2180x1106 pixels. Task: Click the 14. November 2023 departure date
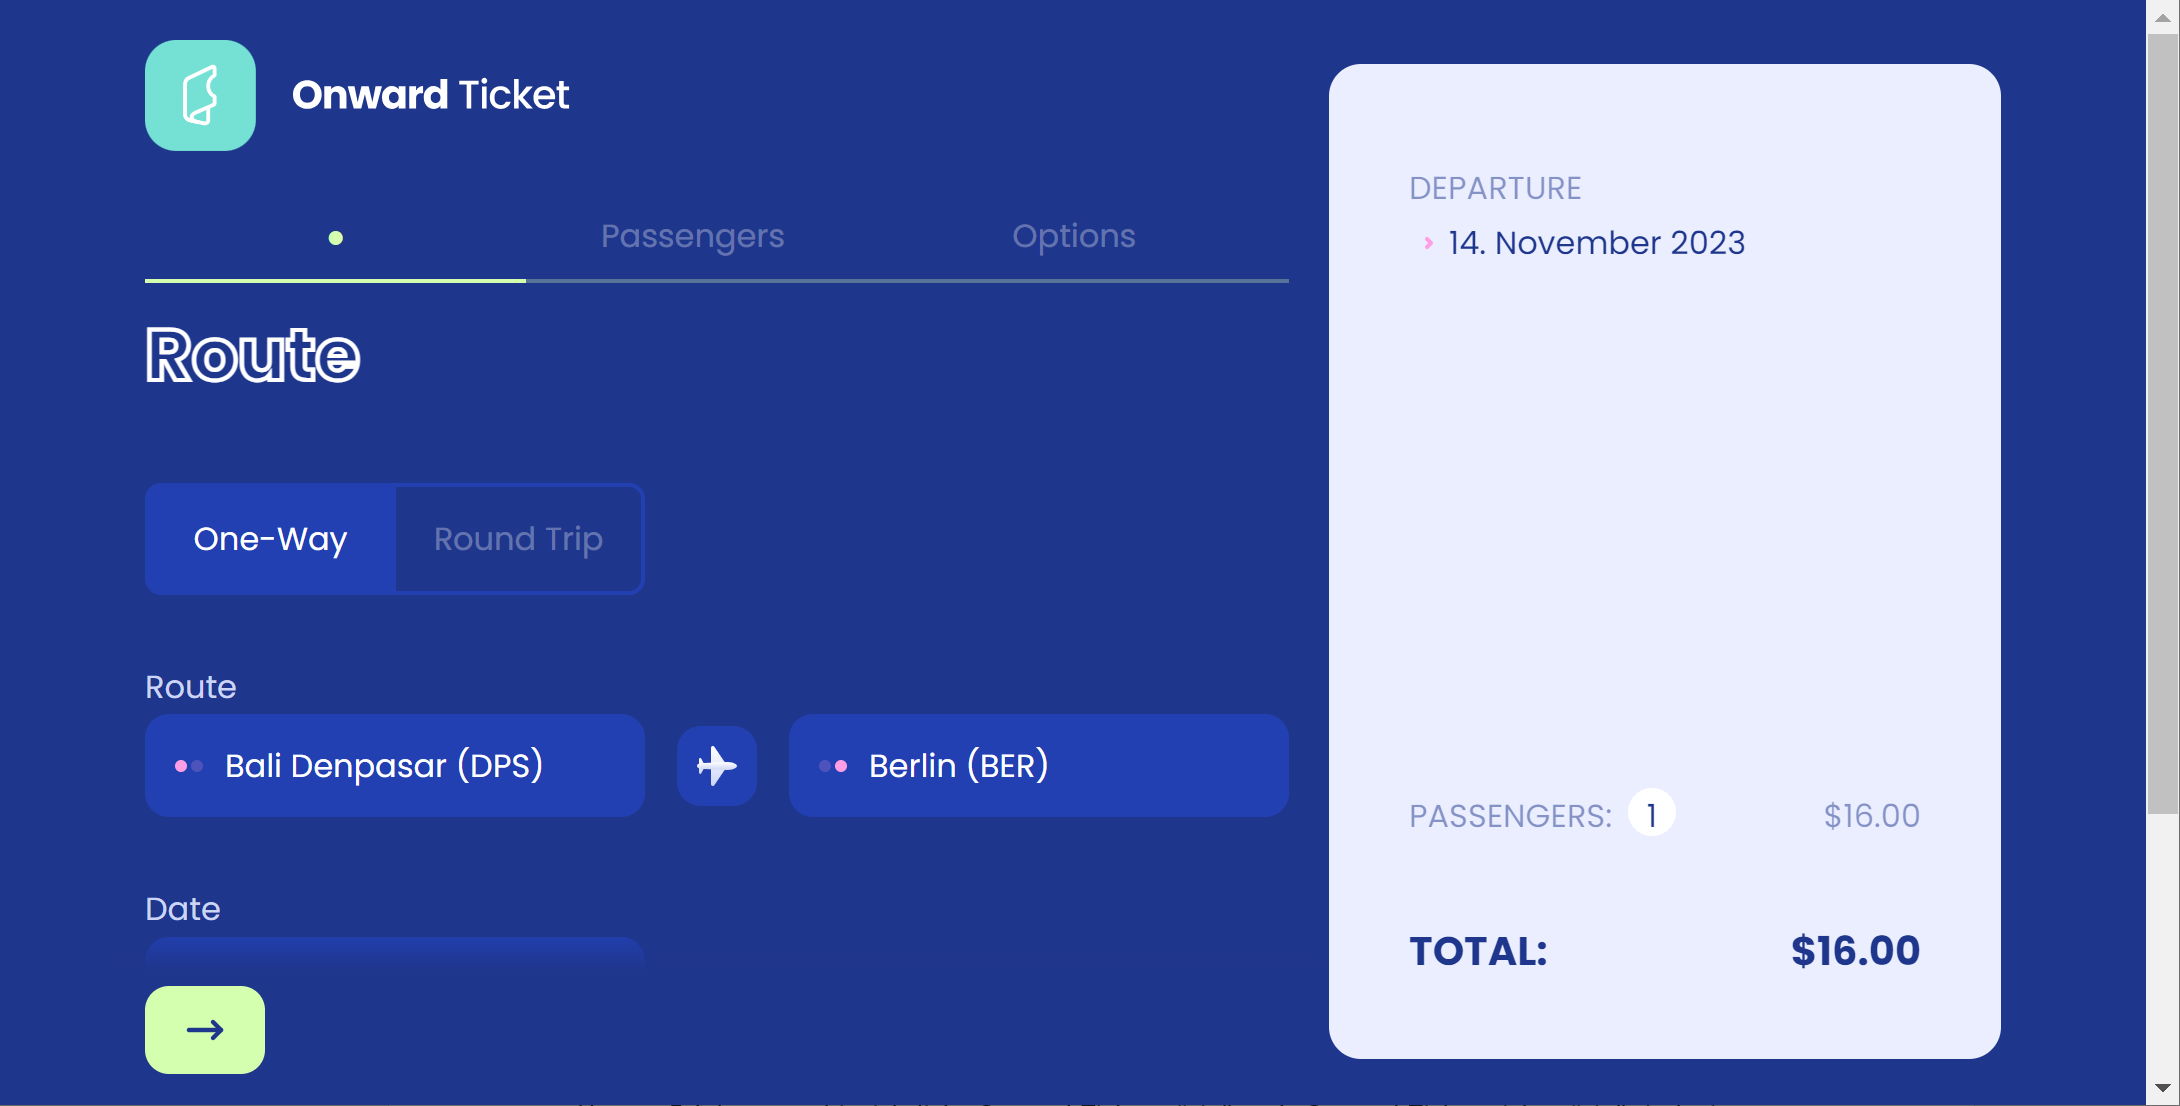pyautogui.click(x=1596, y=243)
